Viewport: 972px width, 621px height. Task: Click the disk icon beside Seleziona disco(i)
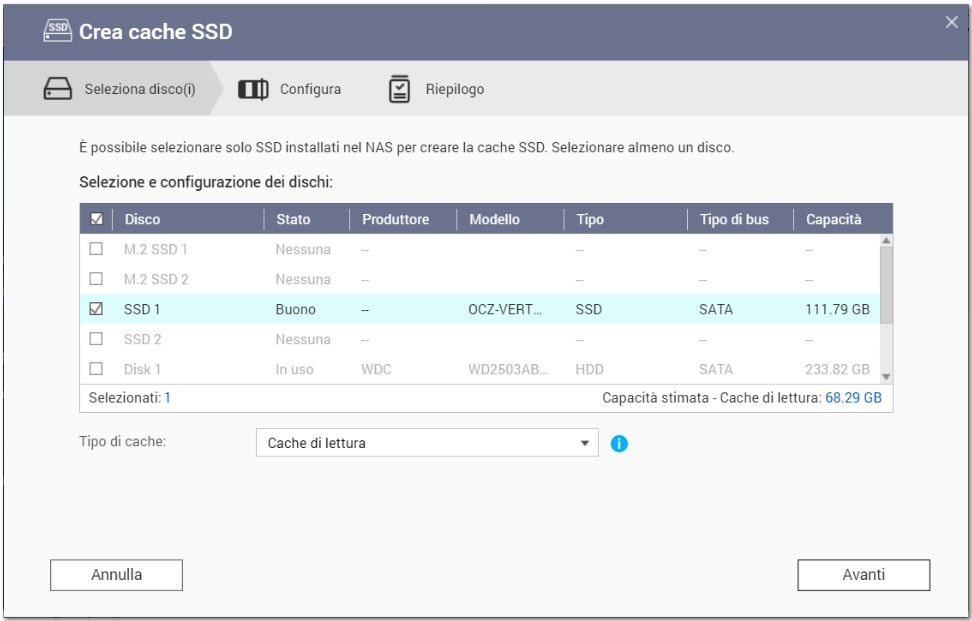point(55,89)
